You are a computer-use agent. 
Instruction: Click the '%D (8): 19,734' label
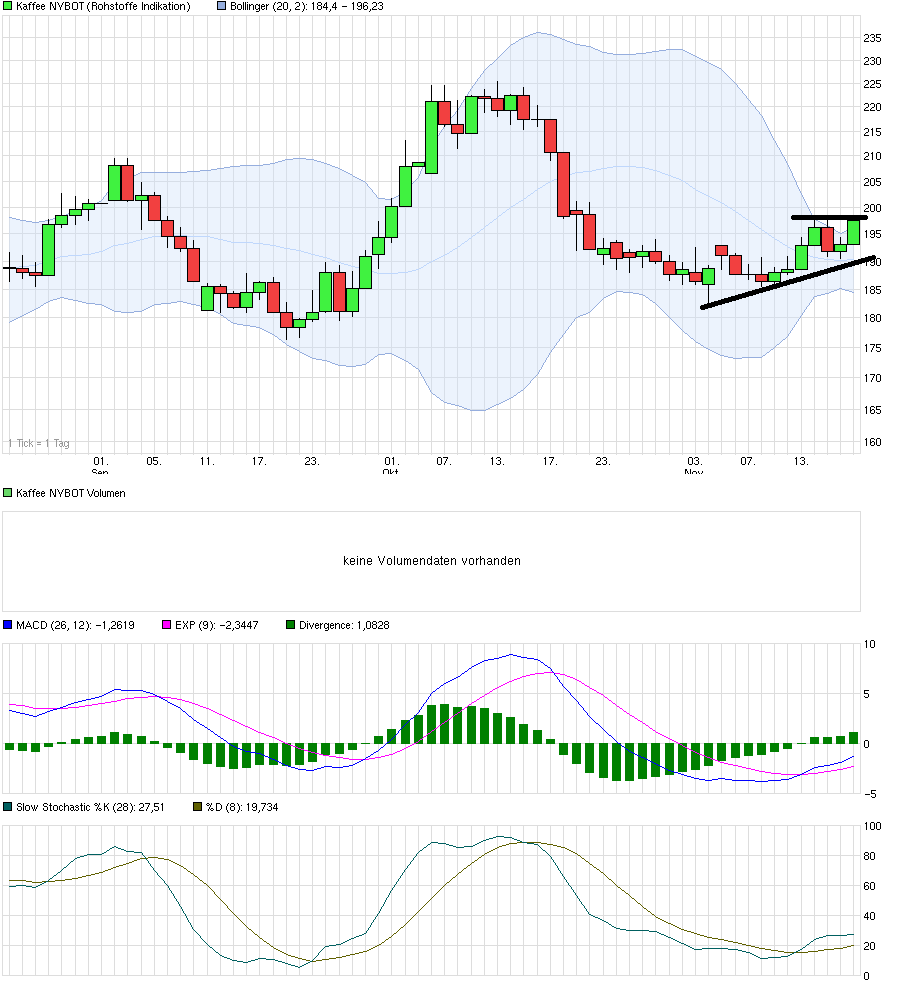[x=242, y=807]
